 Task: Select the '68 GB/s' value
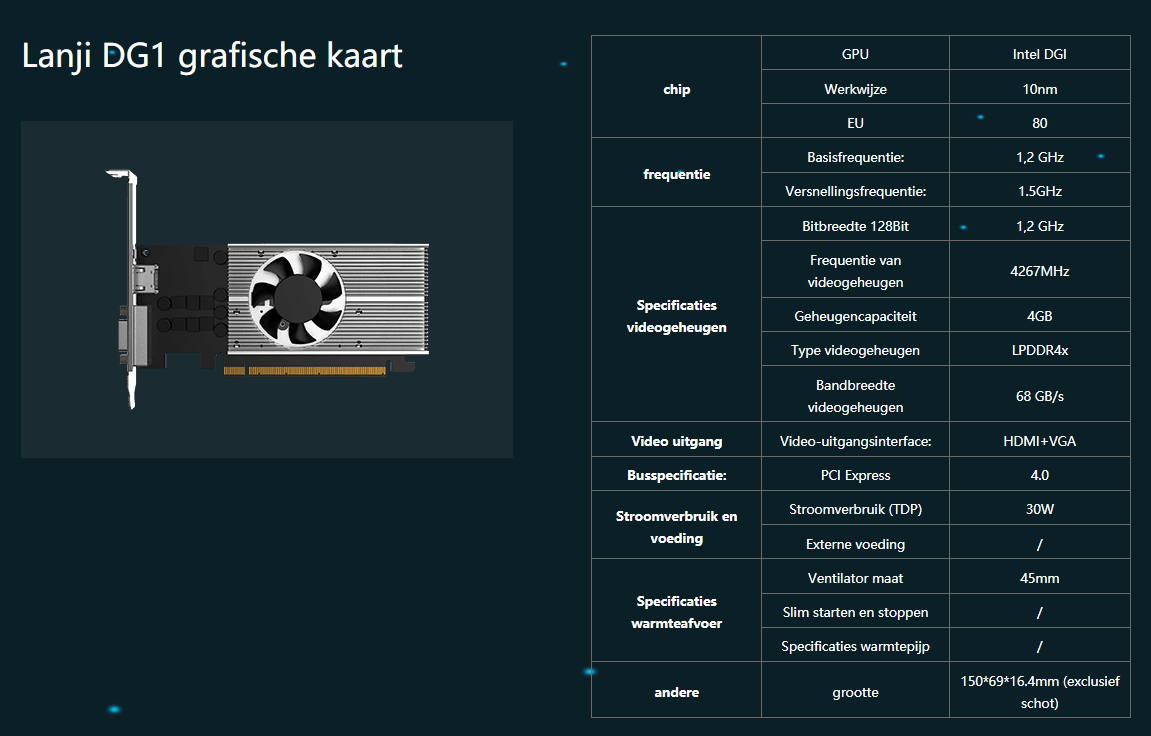click(x=1039, y=394)
